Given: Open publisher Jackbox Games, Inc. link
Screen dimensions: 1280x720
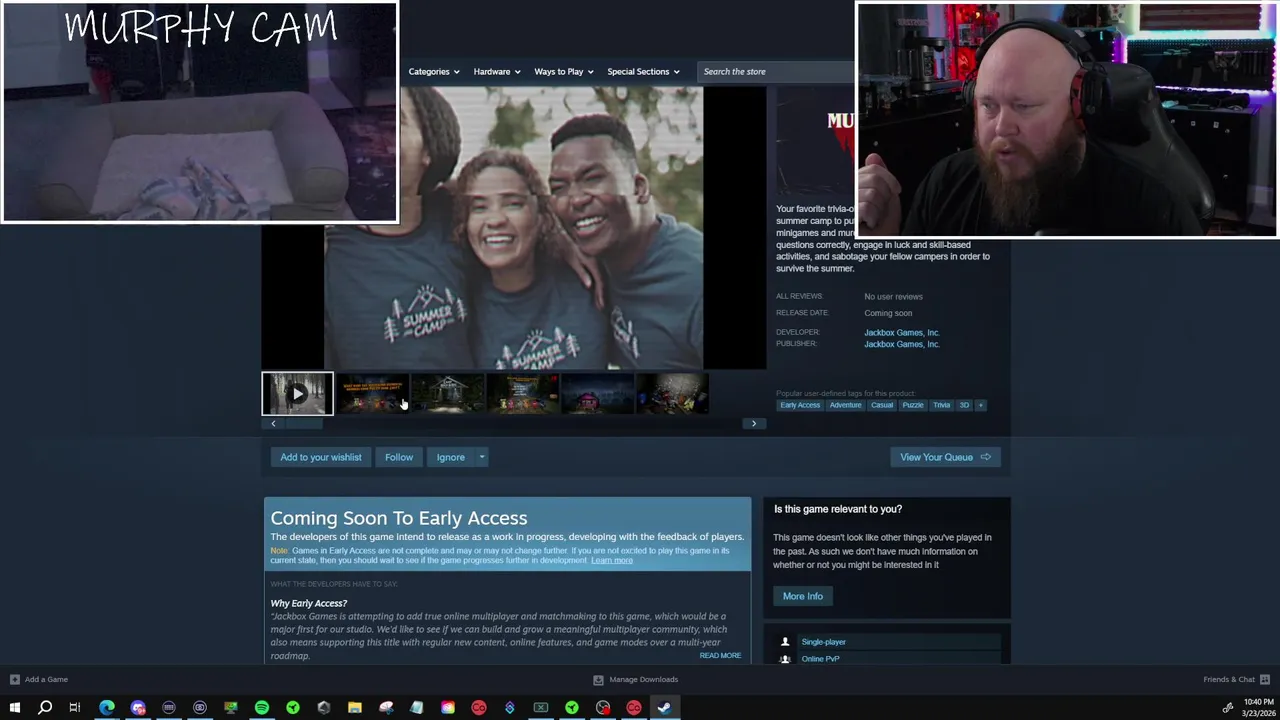Looking at the screenshot, I should [x=902, y=344].
